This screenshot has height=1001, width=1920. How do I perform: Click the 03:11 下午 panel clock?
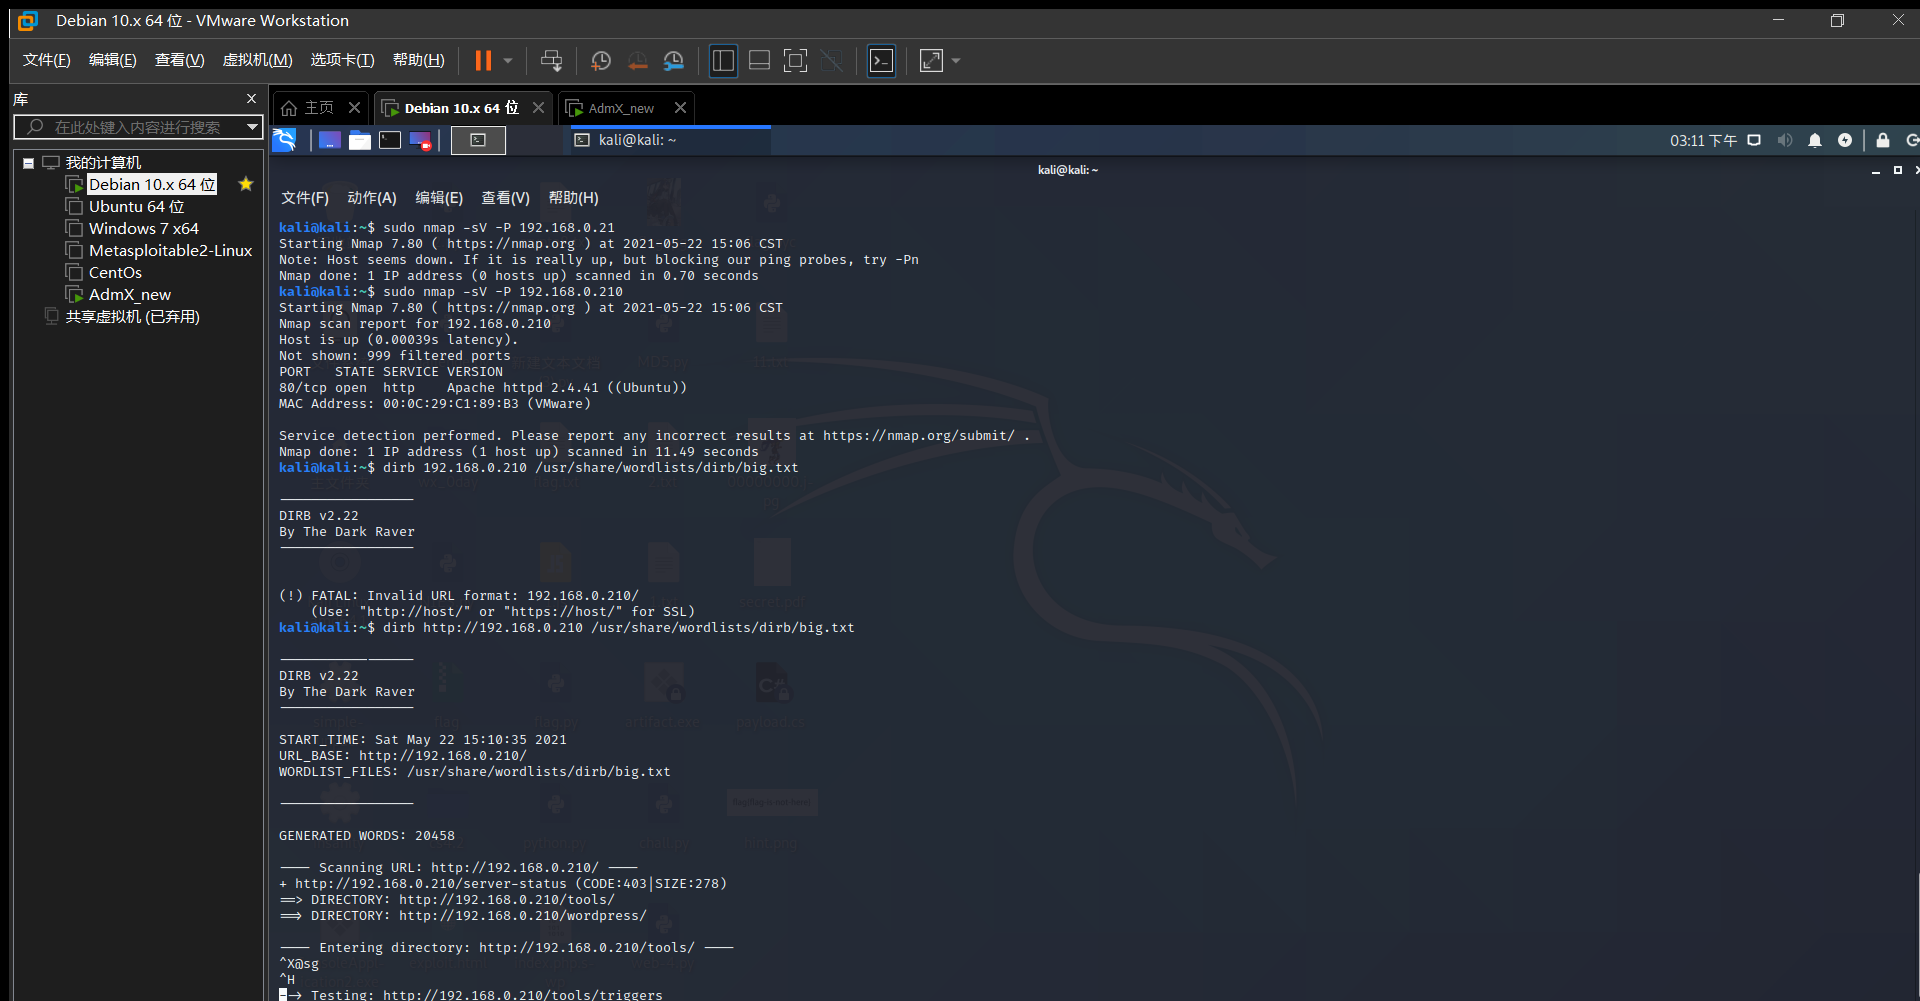click(x=1703, y=140)
